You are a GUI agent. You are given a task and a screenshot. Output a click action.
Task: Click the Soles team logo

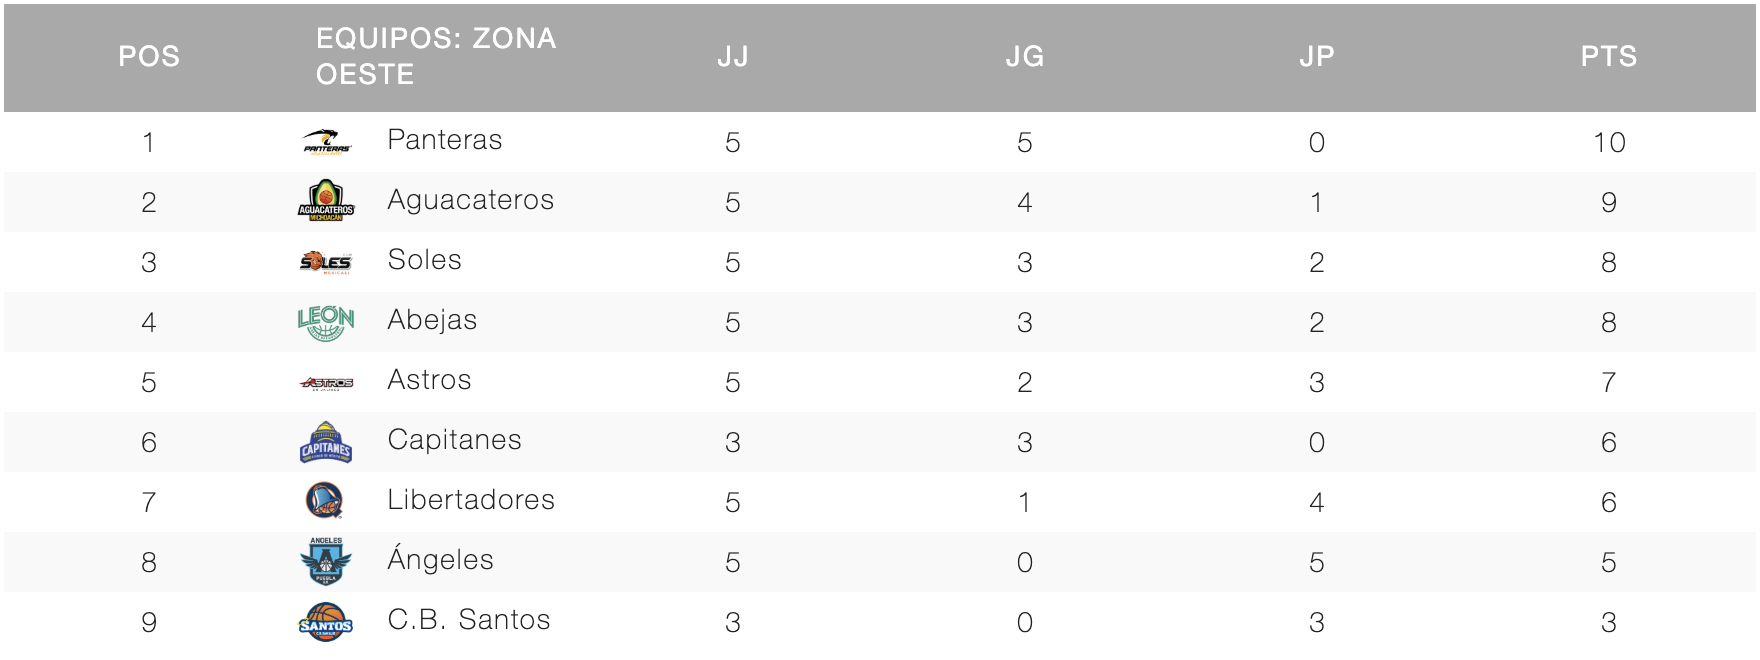(326, 262)
